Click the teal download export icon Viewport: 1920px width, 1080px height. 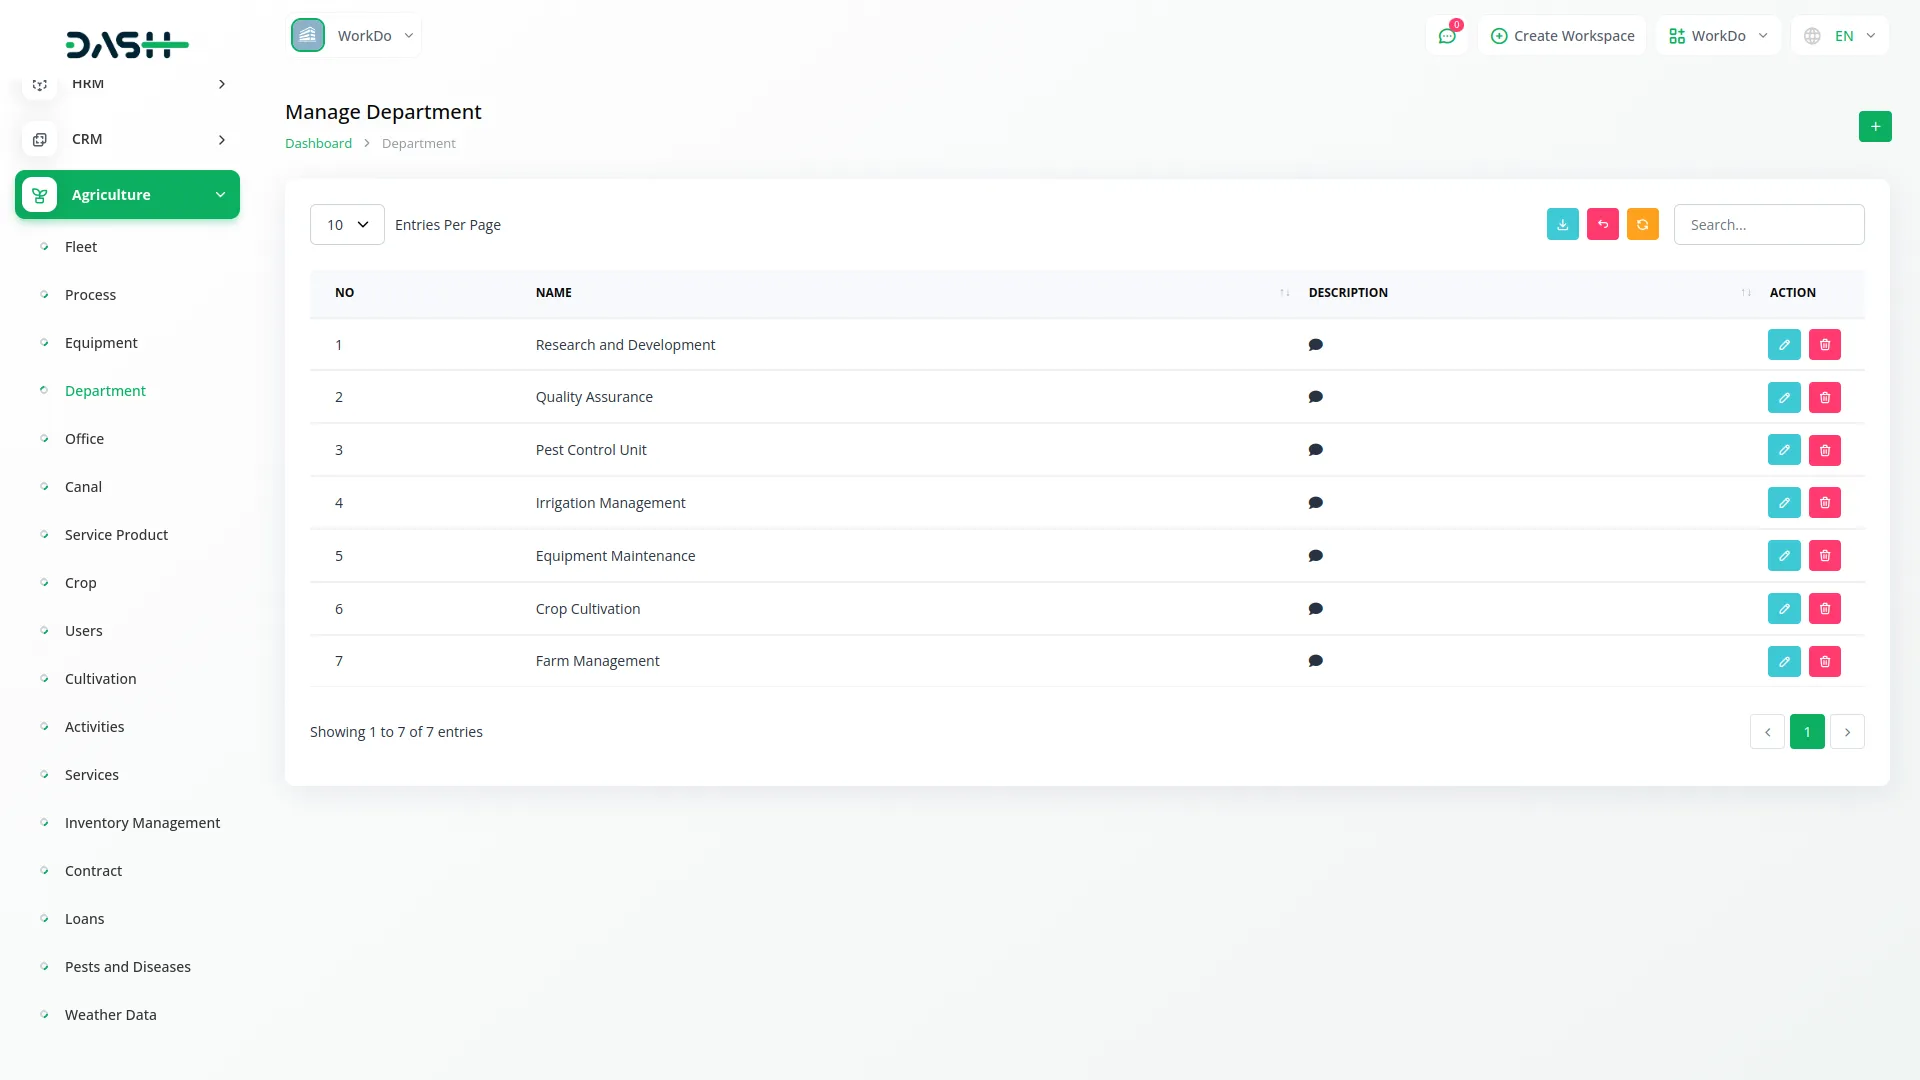(1562, 225)
